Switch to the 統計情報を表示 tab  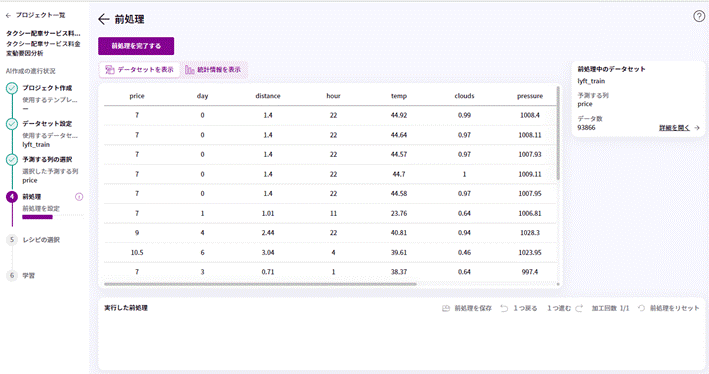(x=214, y=70)
